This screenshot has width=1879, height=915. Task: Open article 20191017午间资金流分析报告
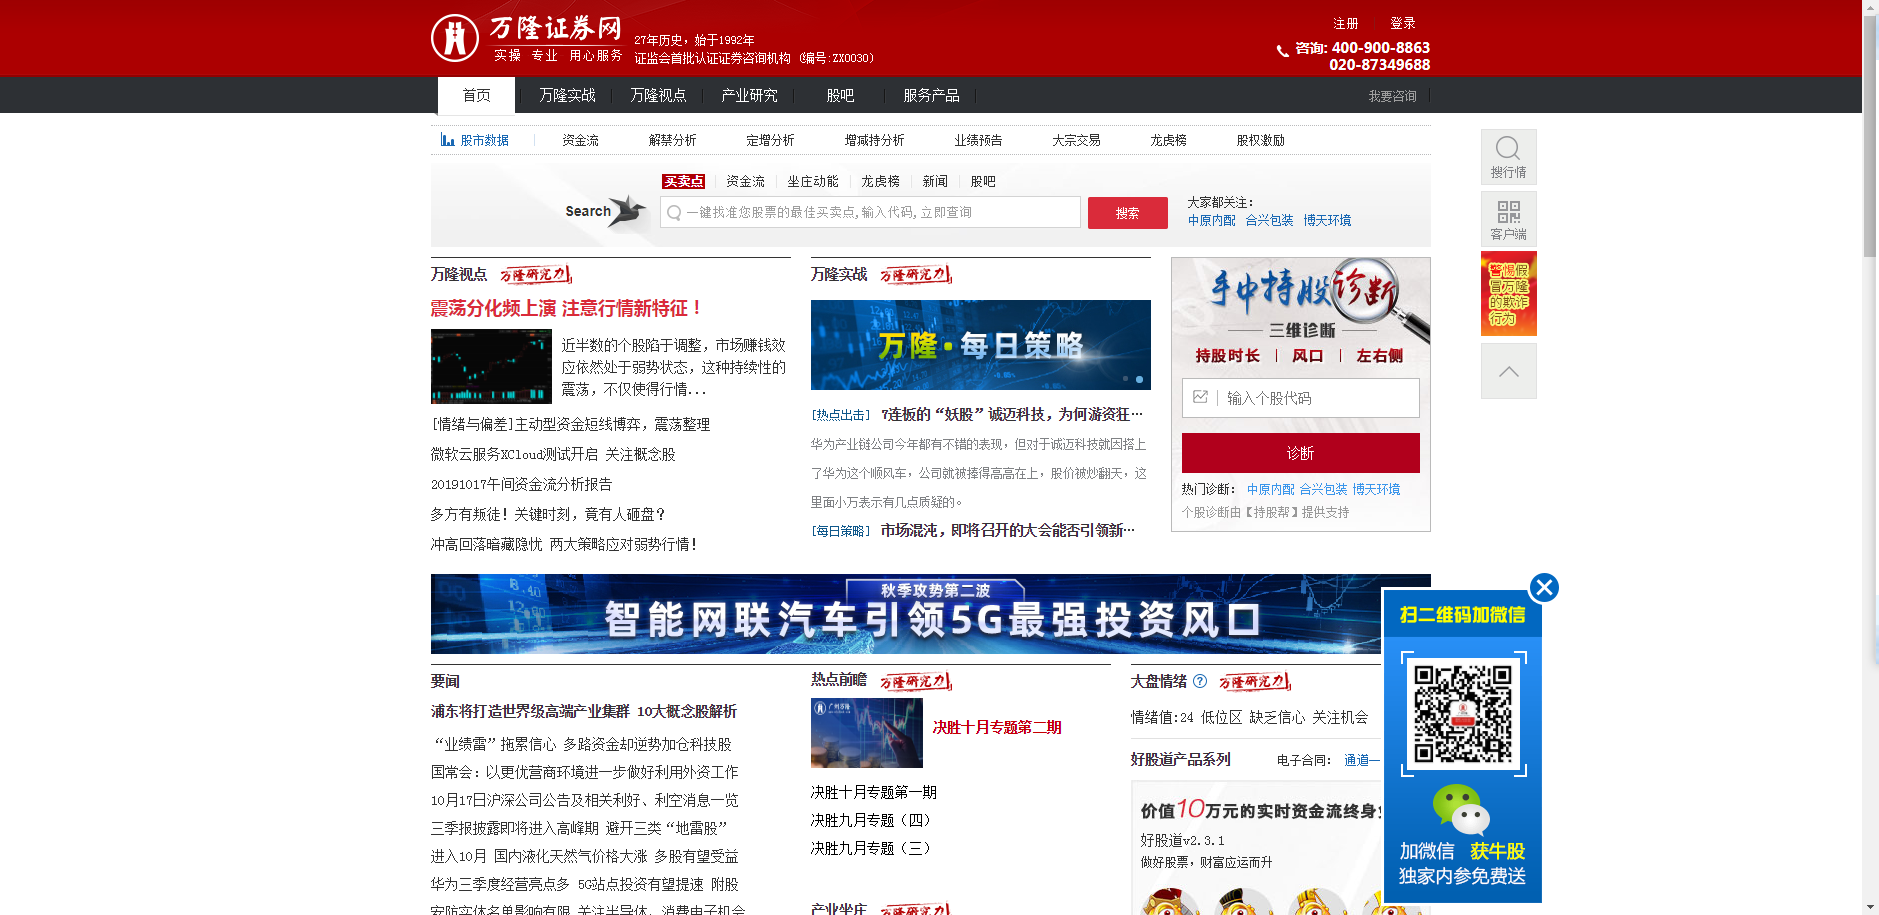click(x=521, y=484)
